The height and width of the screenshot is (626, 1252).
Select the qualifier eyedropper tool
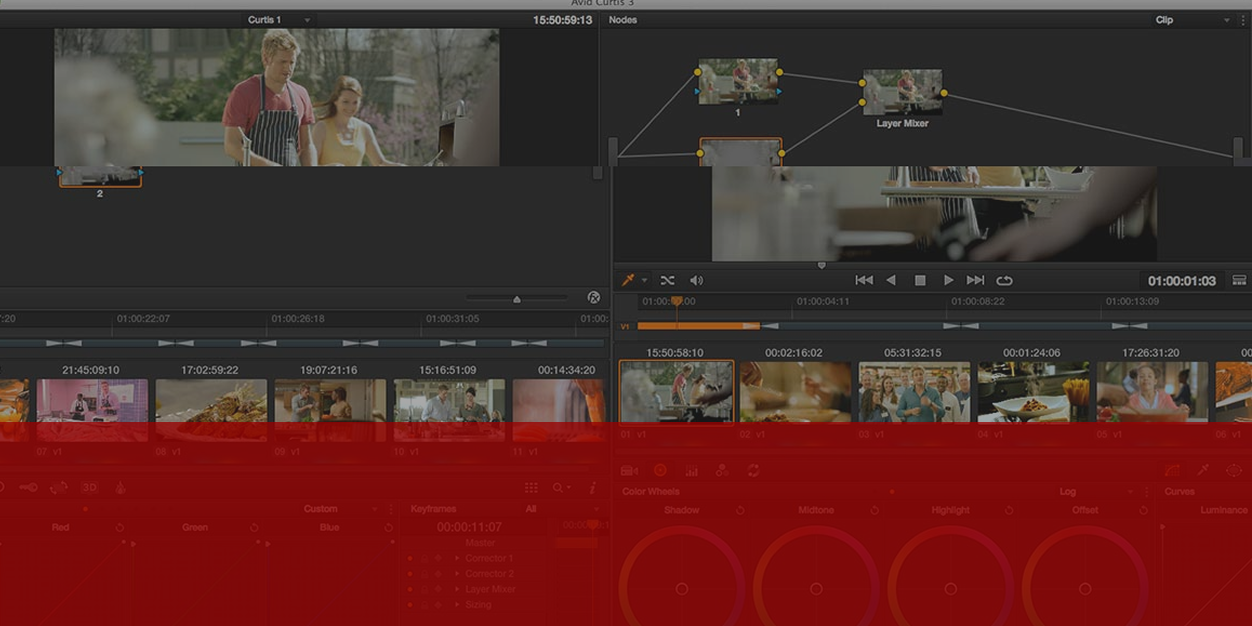[x=629, y=280]
